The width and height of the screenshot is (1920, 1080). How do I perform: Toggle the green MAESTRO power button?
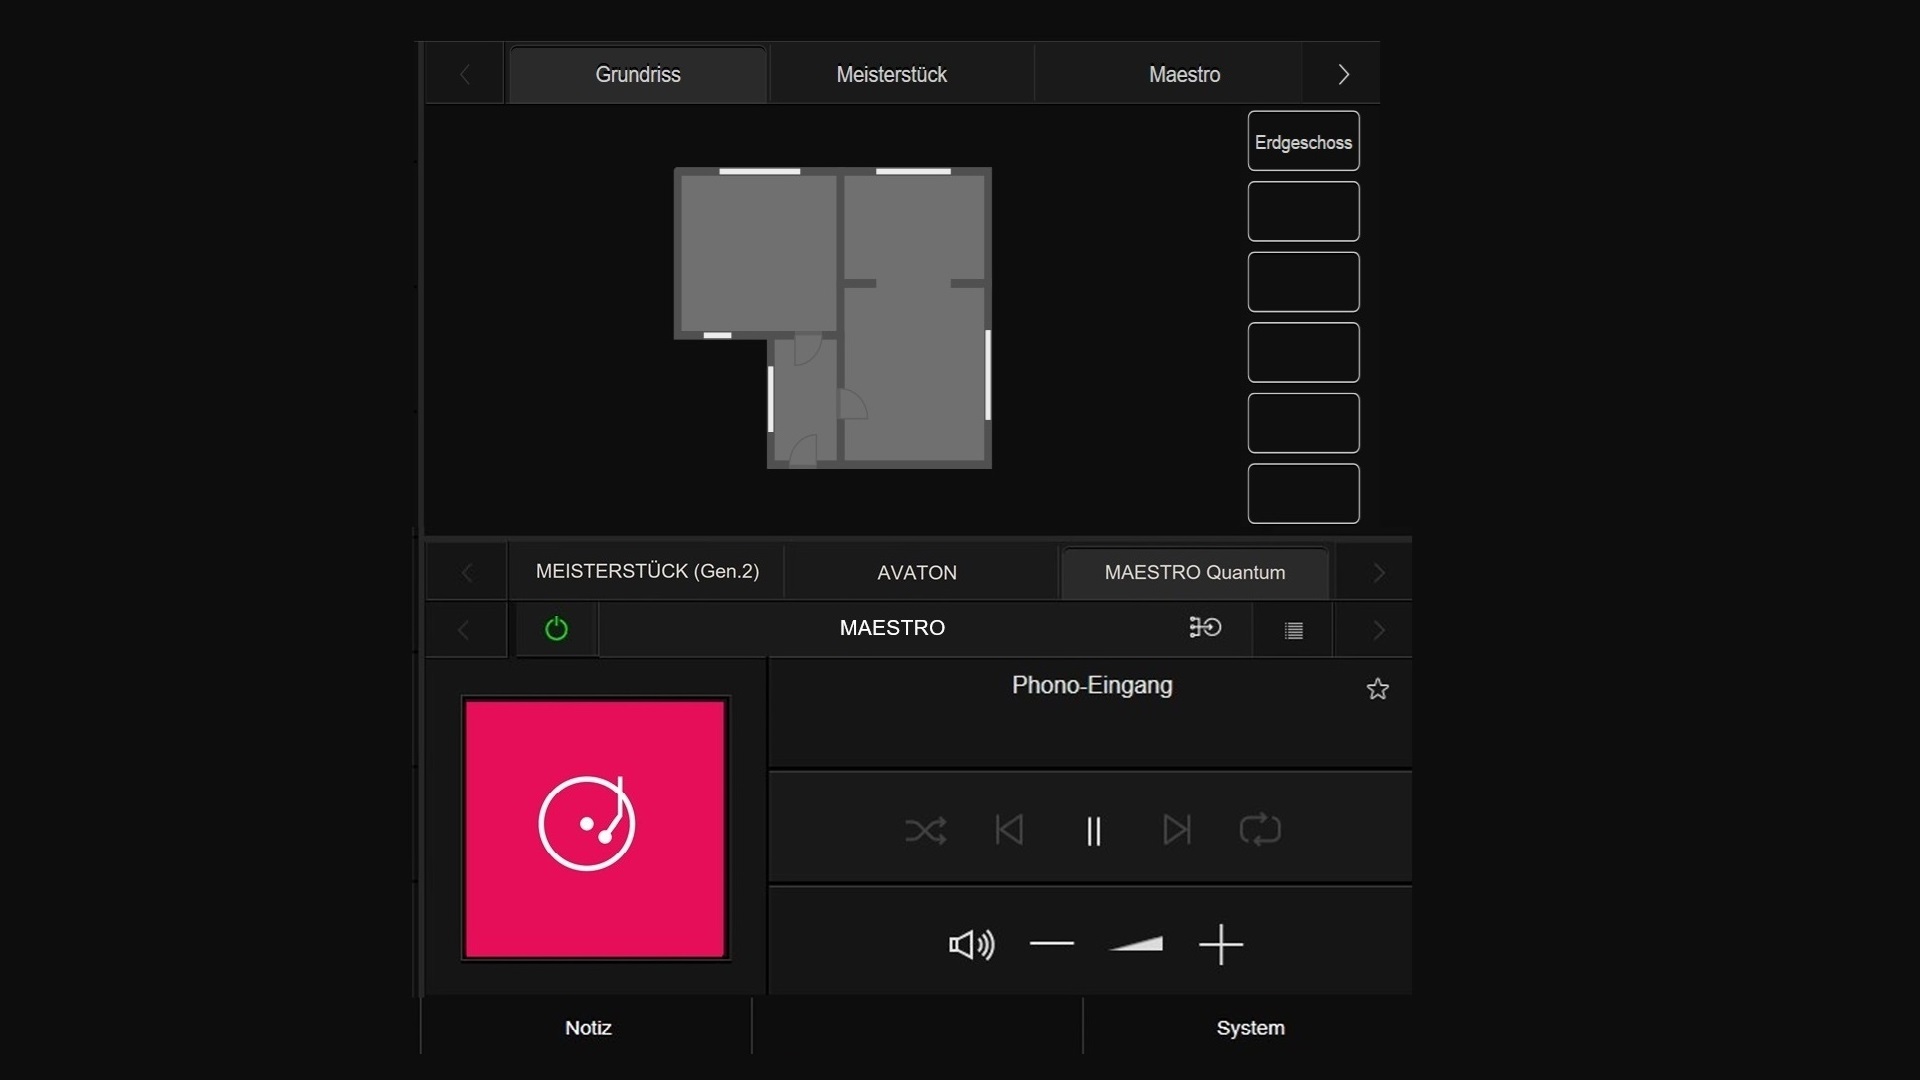tap(556, 629)
